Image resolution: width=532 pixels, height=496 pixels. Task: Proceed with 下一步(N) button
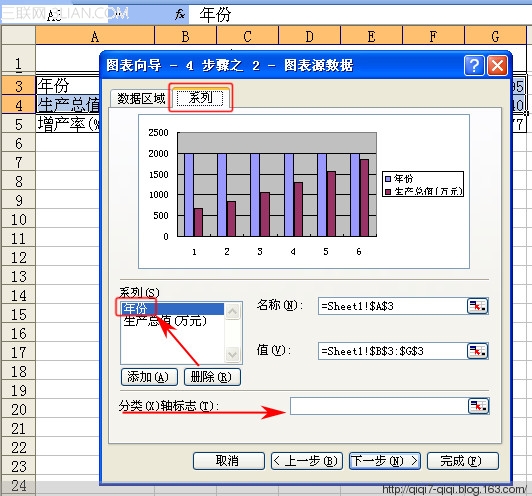(x=385, y=461)
